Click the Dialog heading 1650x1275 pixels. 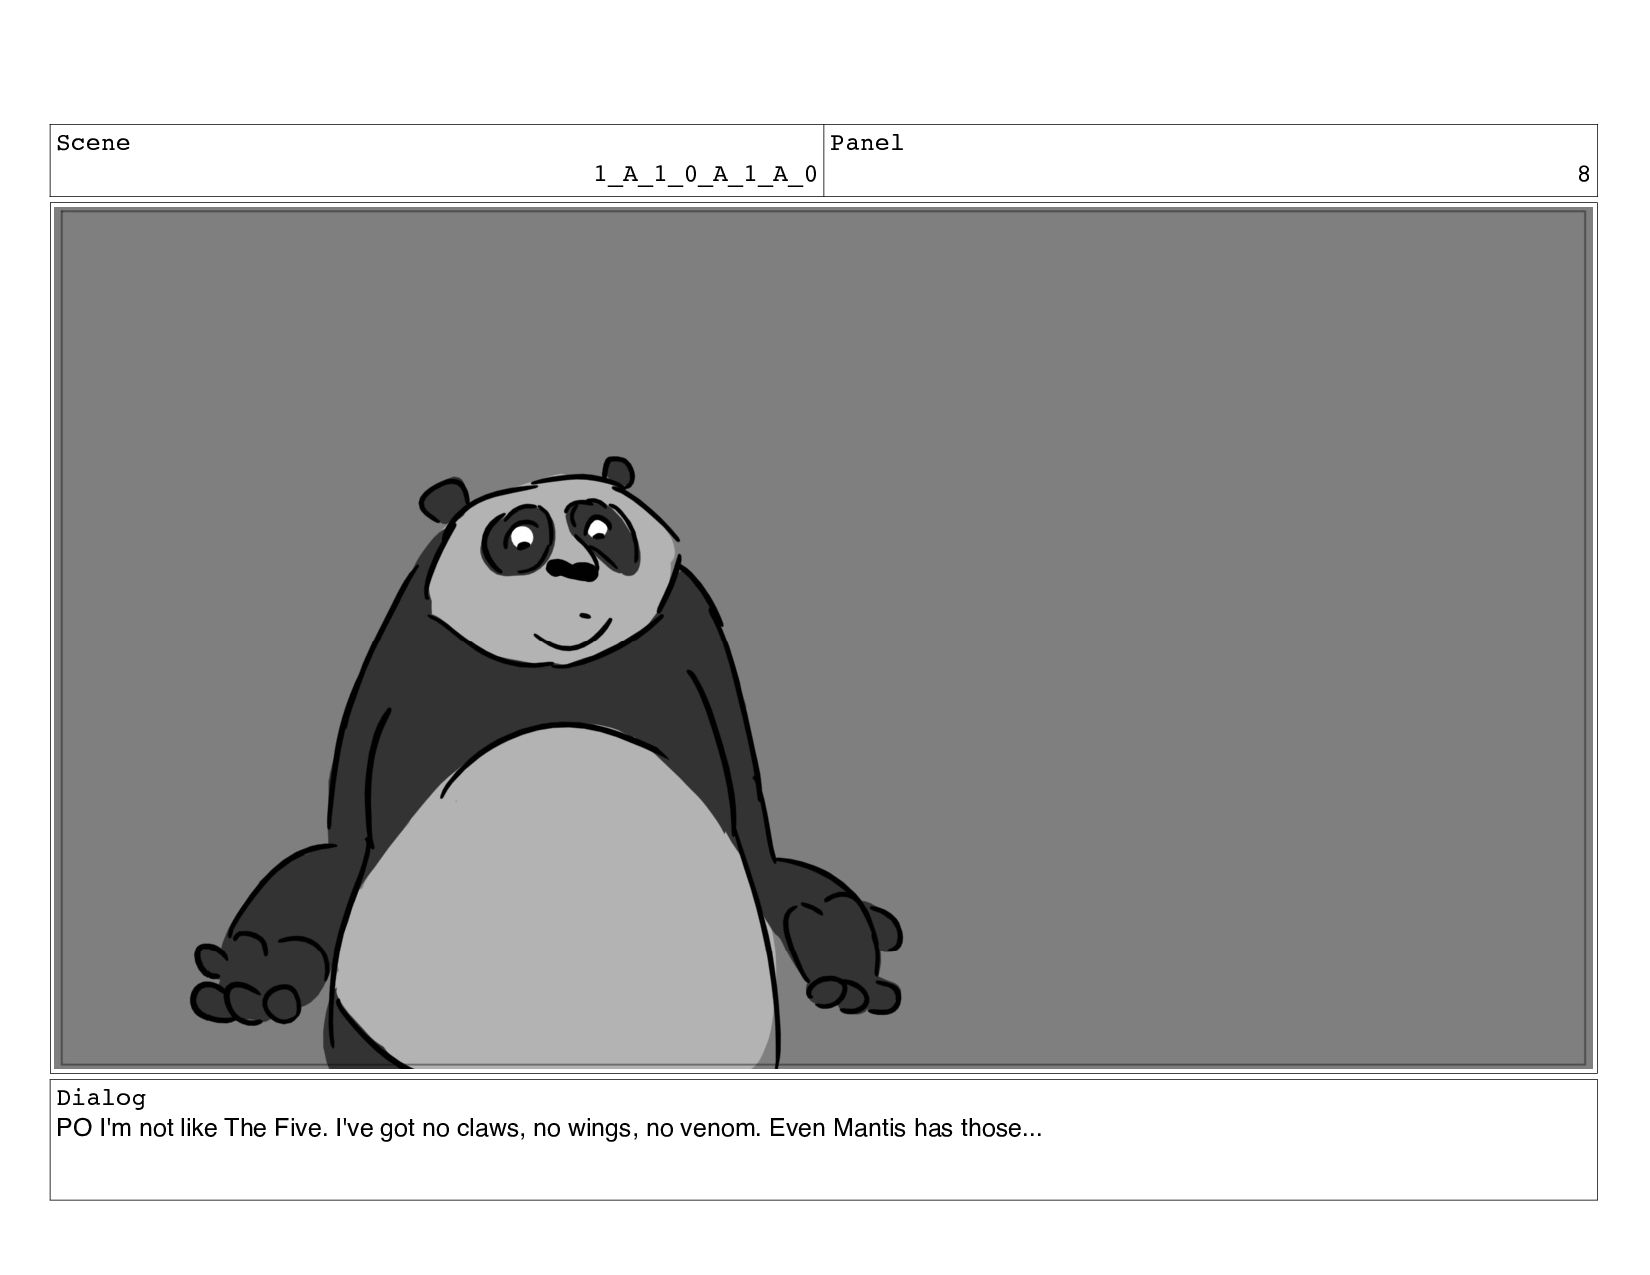click(101, 1098)
